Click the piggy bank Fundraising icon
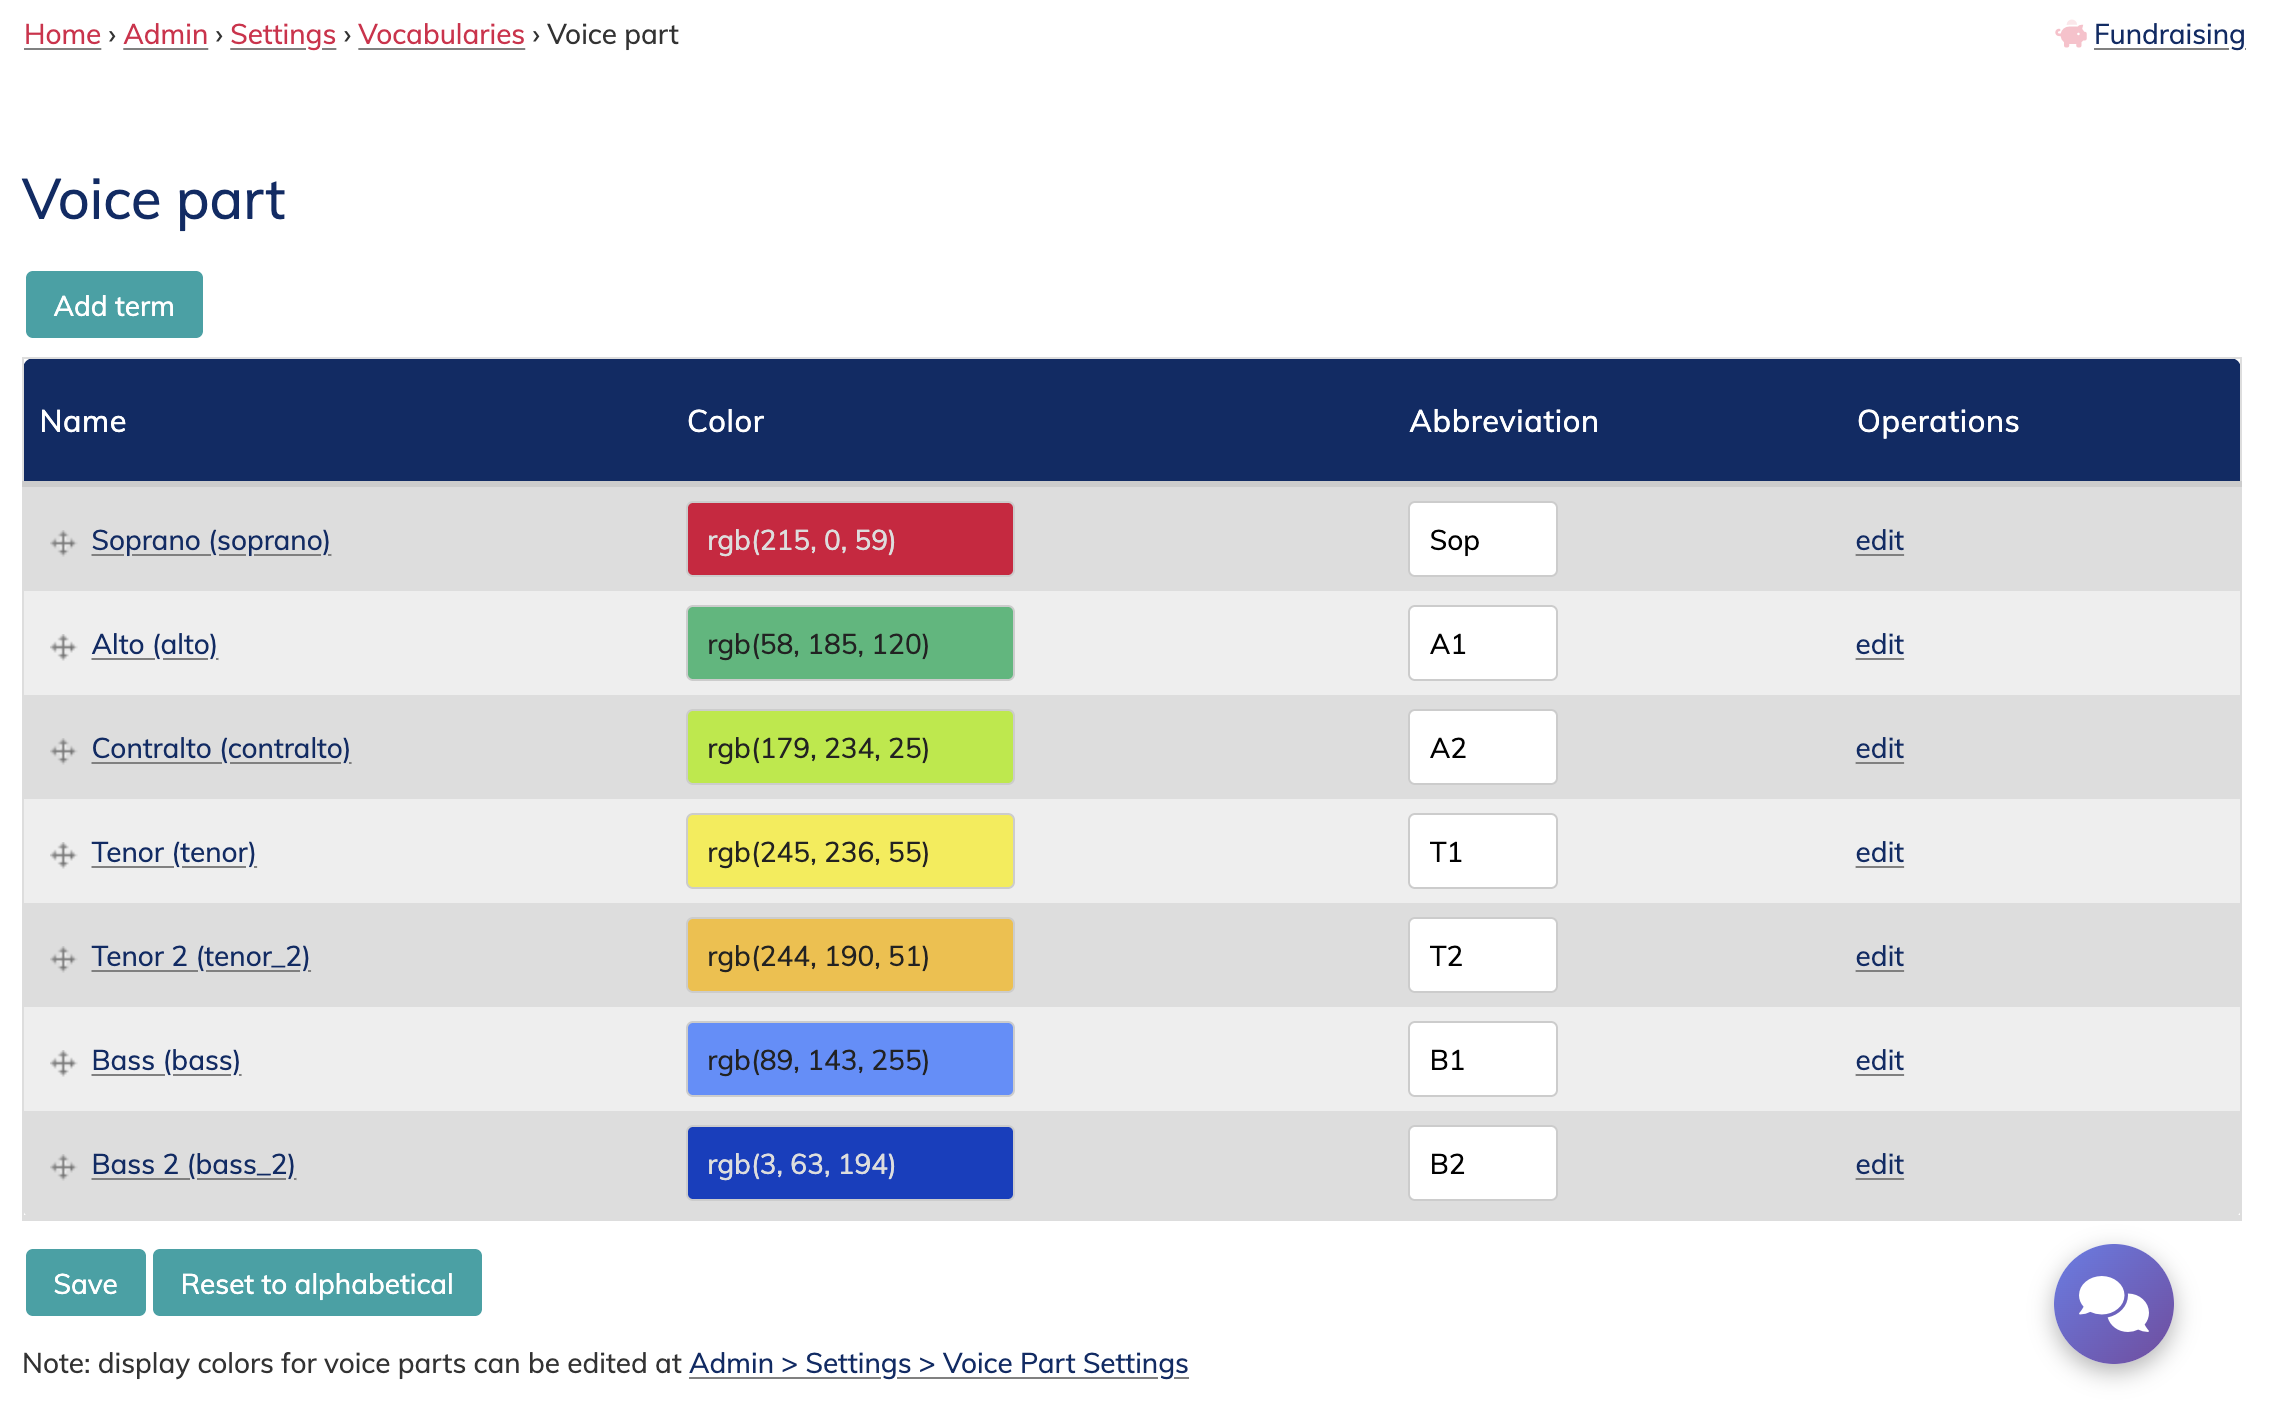This screenshot has width=2274, height=1424. coord(2070,35)
